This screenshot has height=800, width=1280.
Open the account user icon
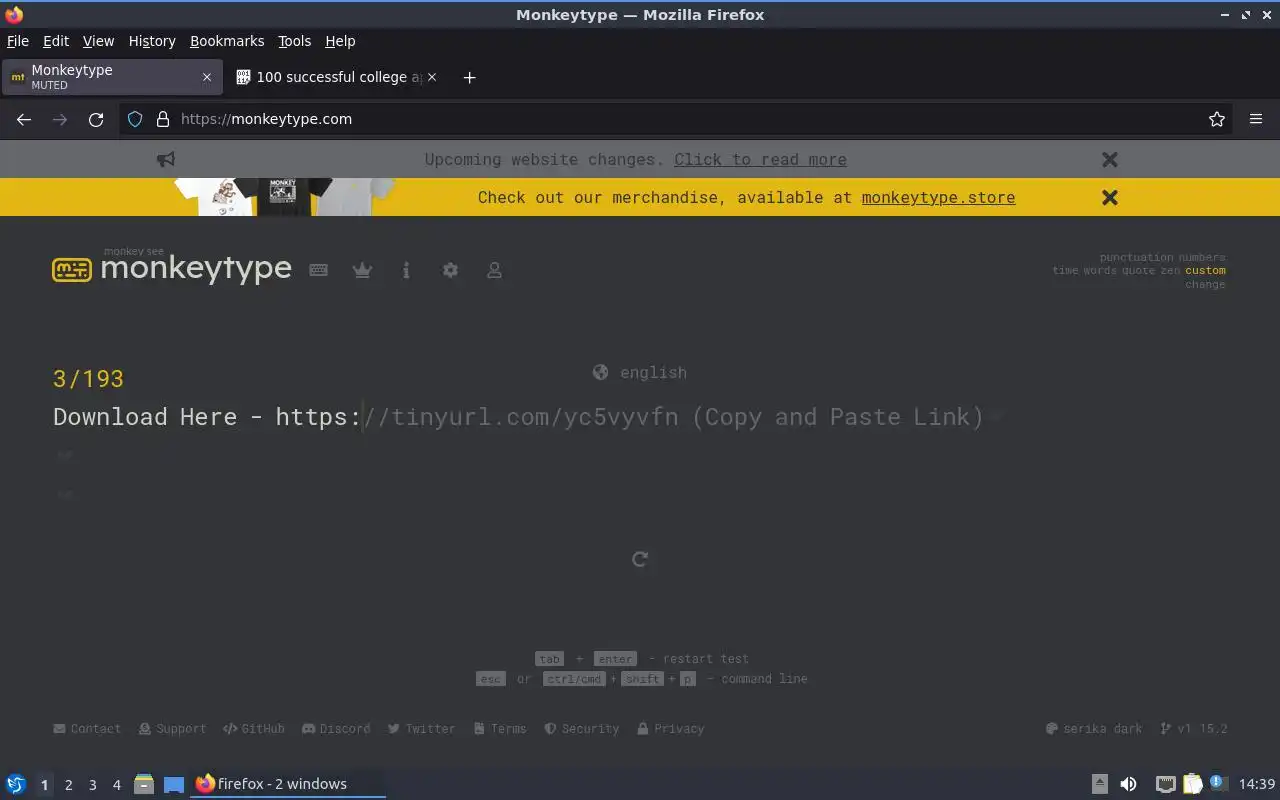tap(494, 270)
